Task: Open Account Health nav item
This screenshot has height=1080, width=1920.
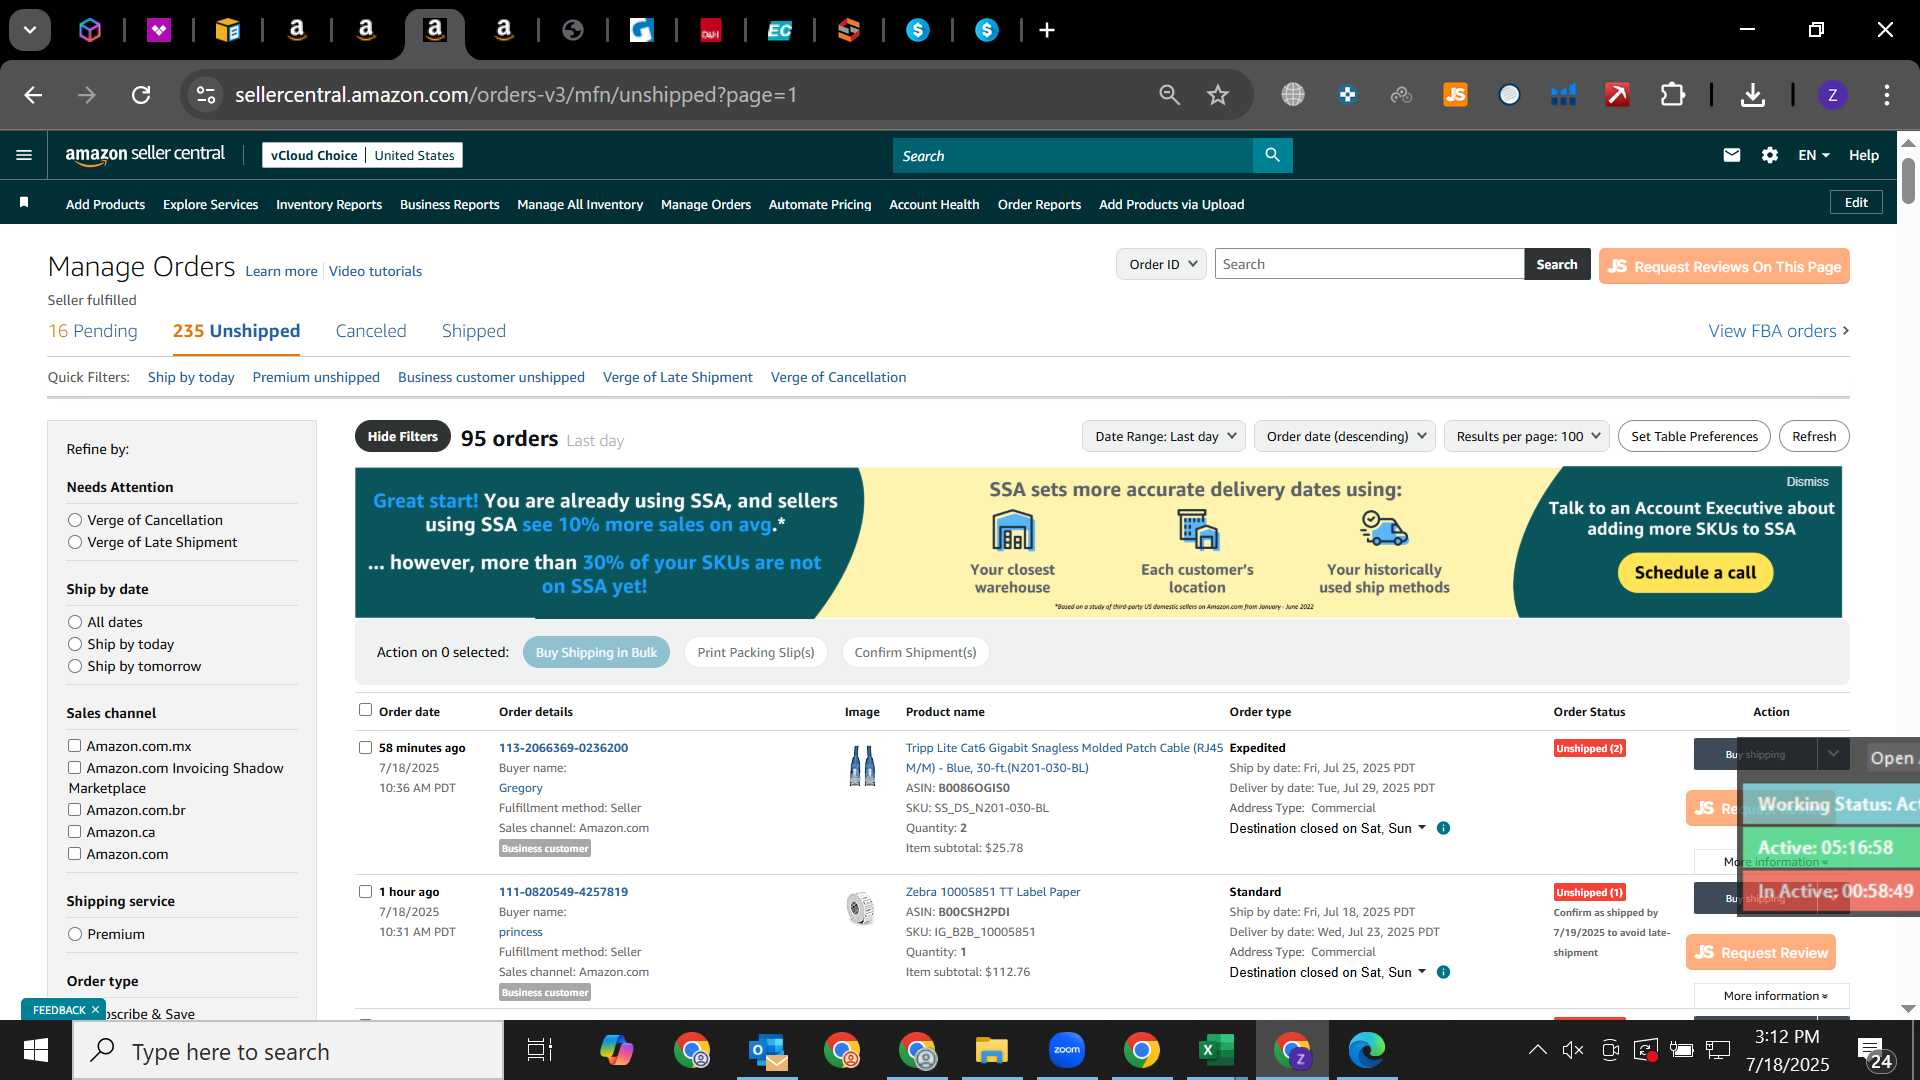Action: point(934,204)
